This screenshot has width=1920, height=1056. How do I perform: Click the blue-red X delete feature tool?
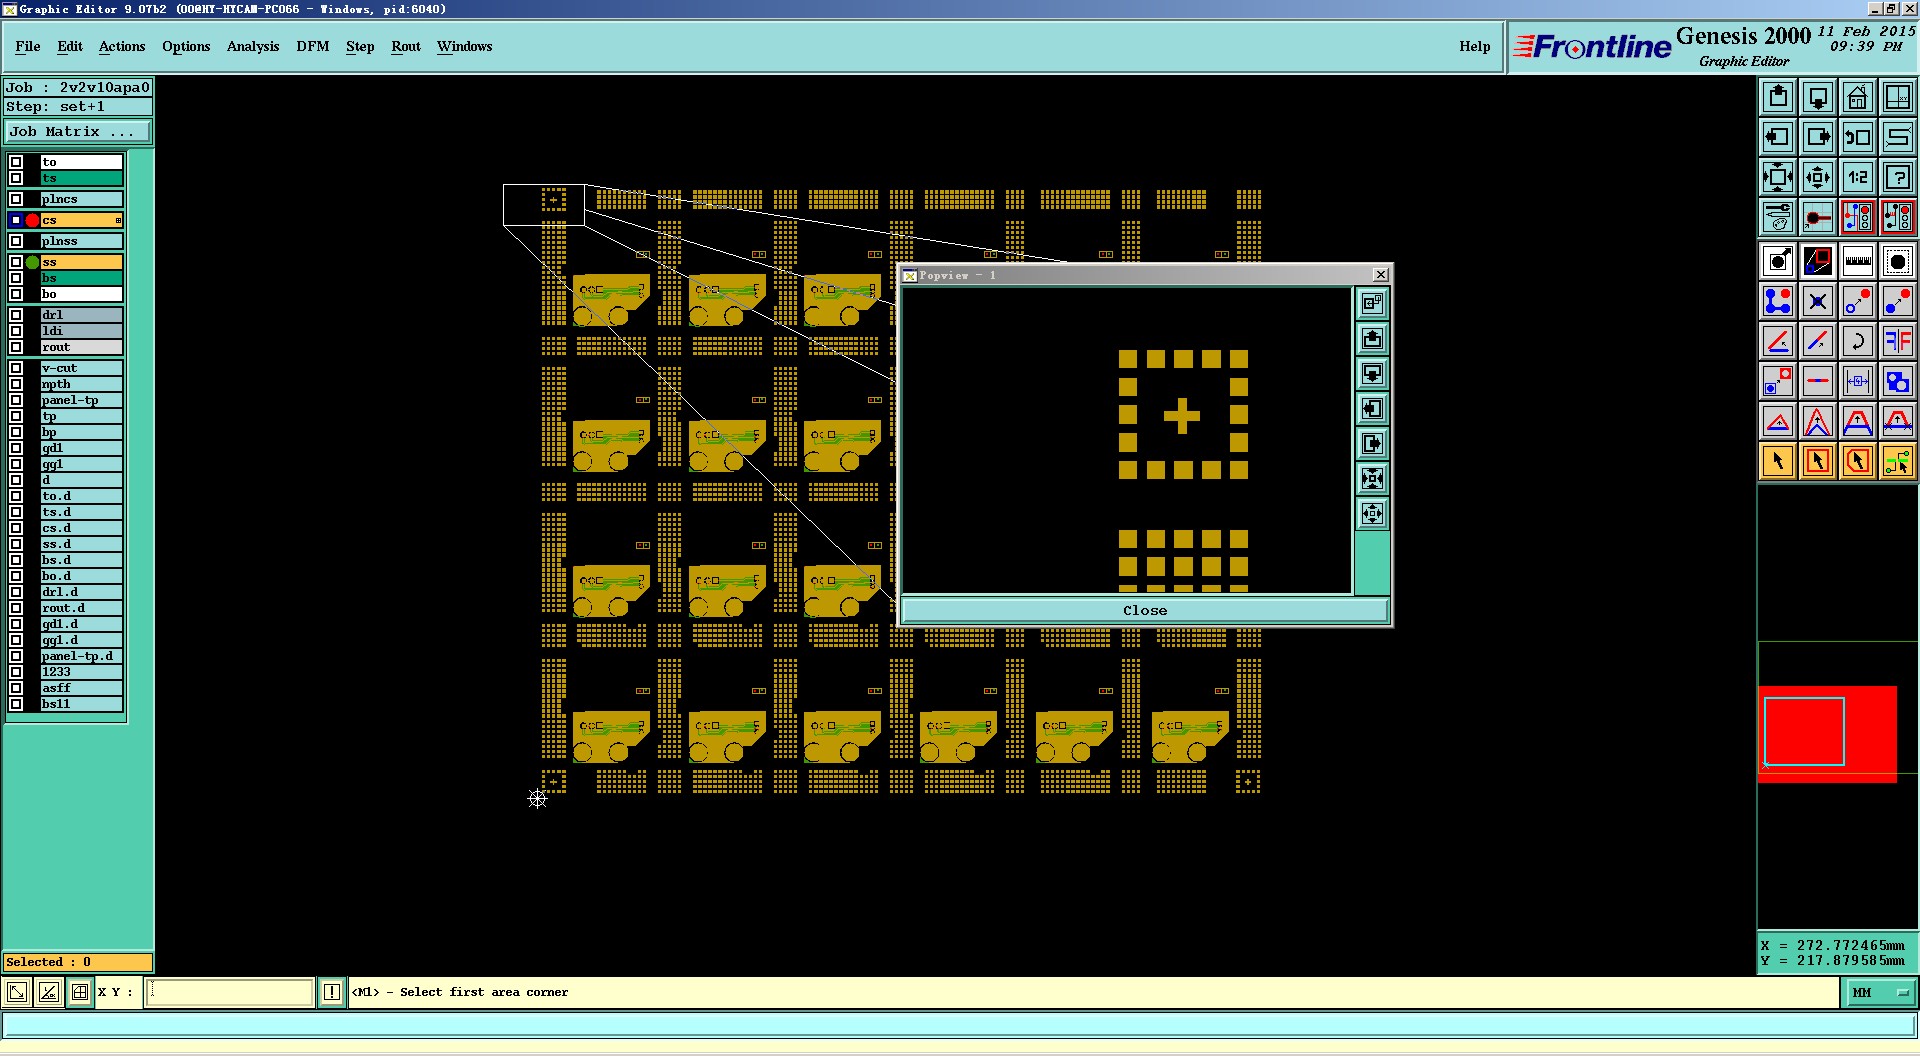point(1818,301)
